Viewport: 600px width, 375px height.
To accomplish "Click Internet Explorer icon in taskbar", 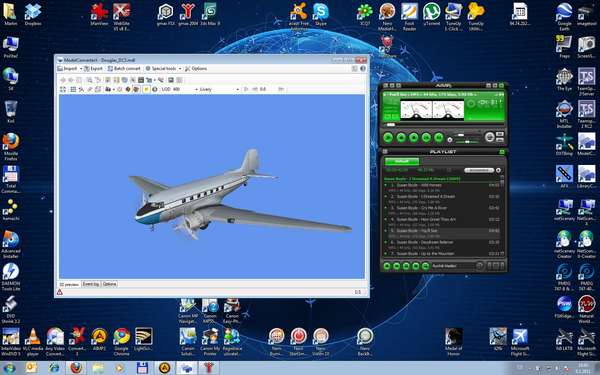I will 54,368.
